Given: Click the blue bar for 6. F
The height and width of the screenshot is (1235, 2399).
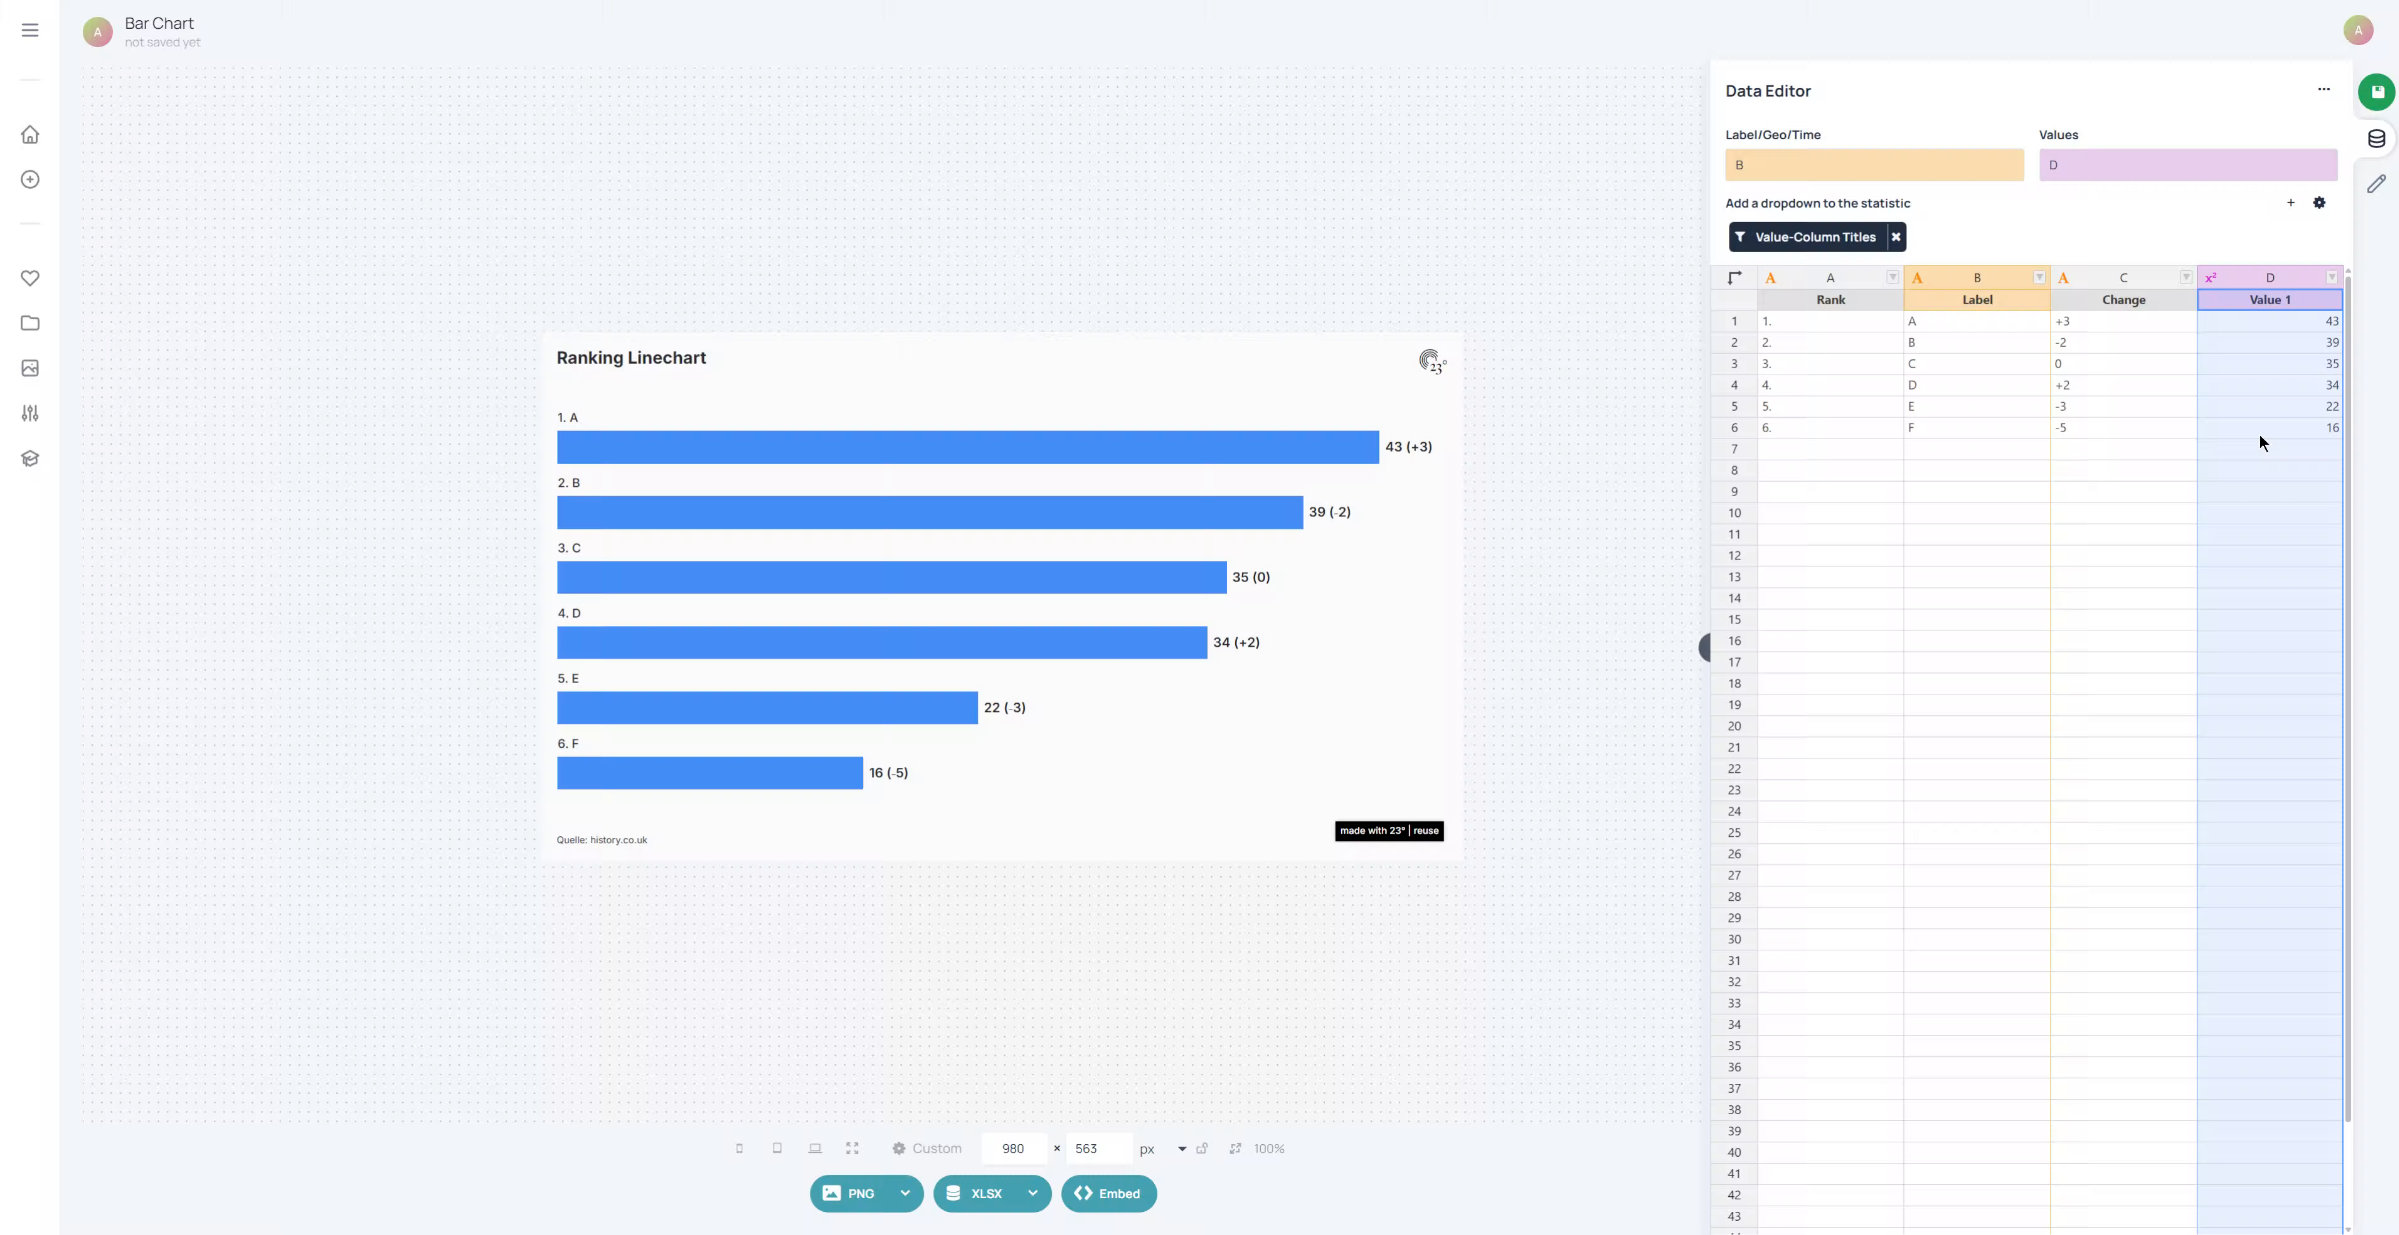Looking at the screenshot, I should pos(710,773).
